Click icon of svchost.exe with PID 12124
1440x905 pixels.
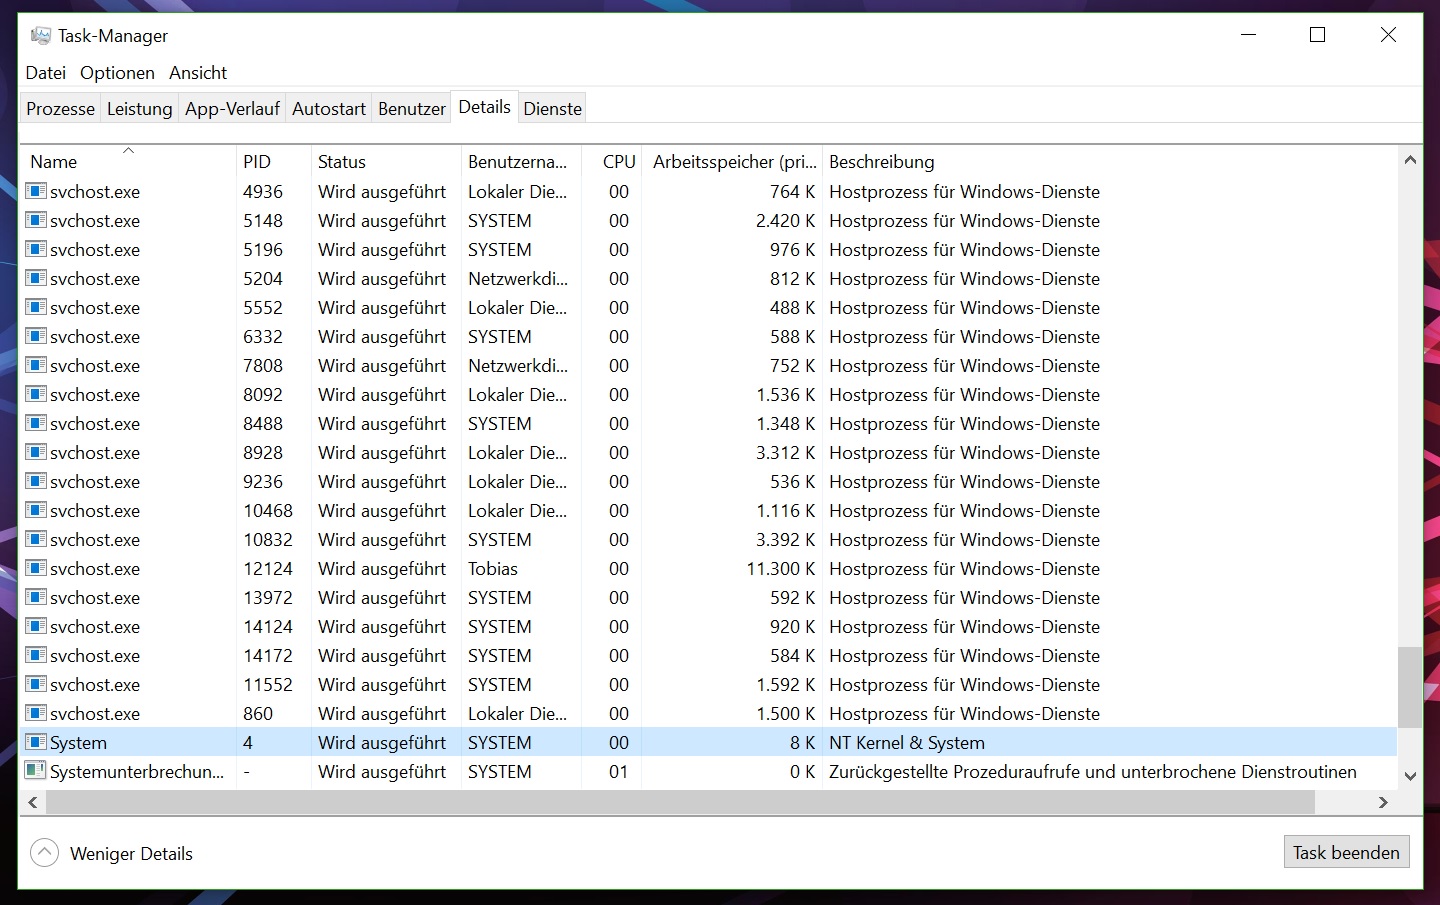pyautogui.click(x=36, y=568)
